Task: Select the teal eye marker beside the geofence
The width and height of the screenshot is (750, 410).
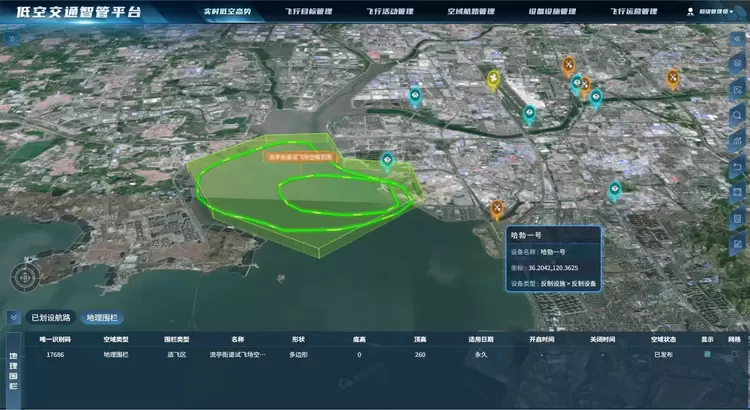Action: point(387,160)
